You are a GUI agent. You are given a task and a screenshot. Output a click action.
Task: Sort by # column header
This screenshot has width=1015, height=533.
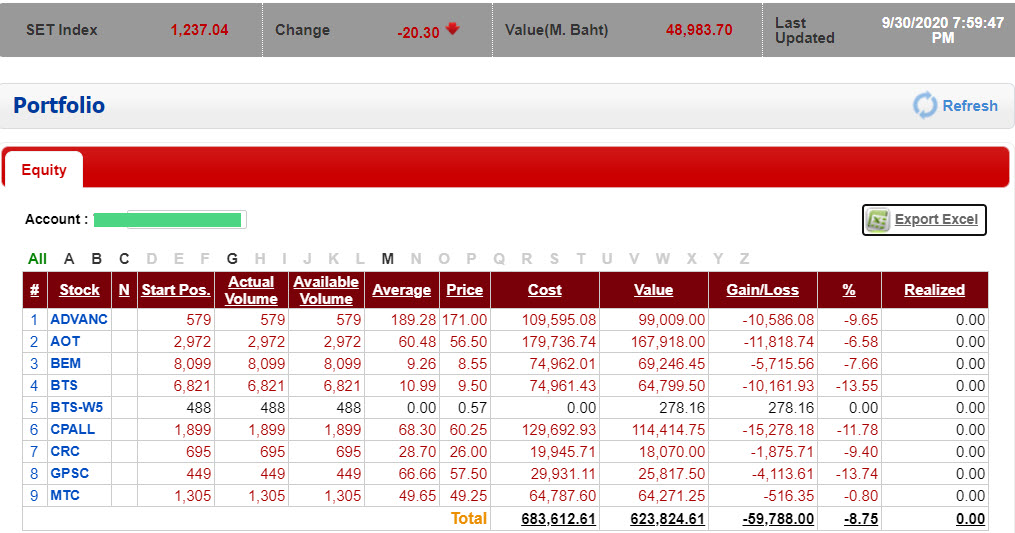pos(34,290)
